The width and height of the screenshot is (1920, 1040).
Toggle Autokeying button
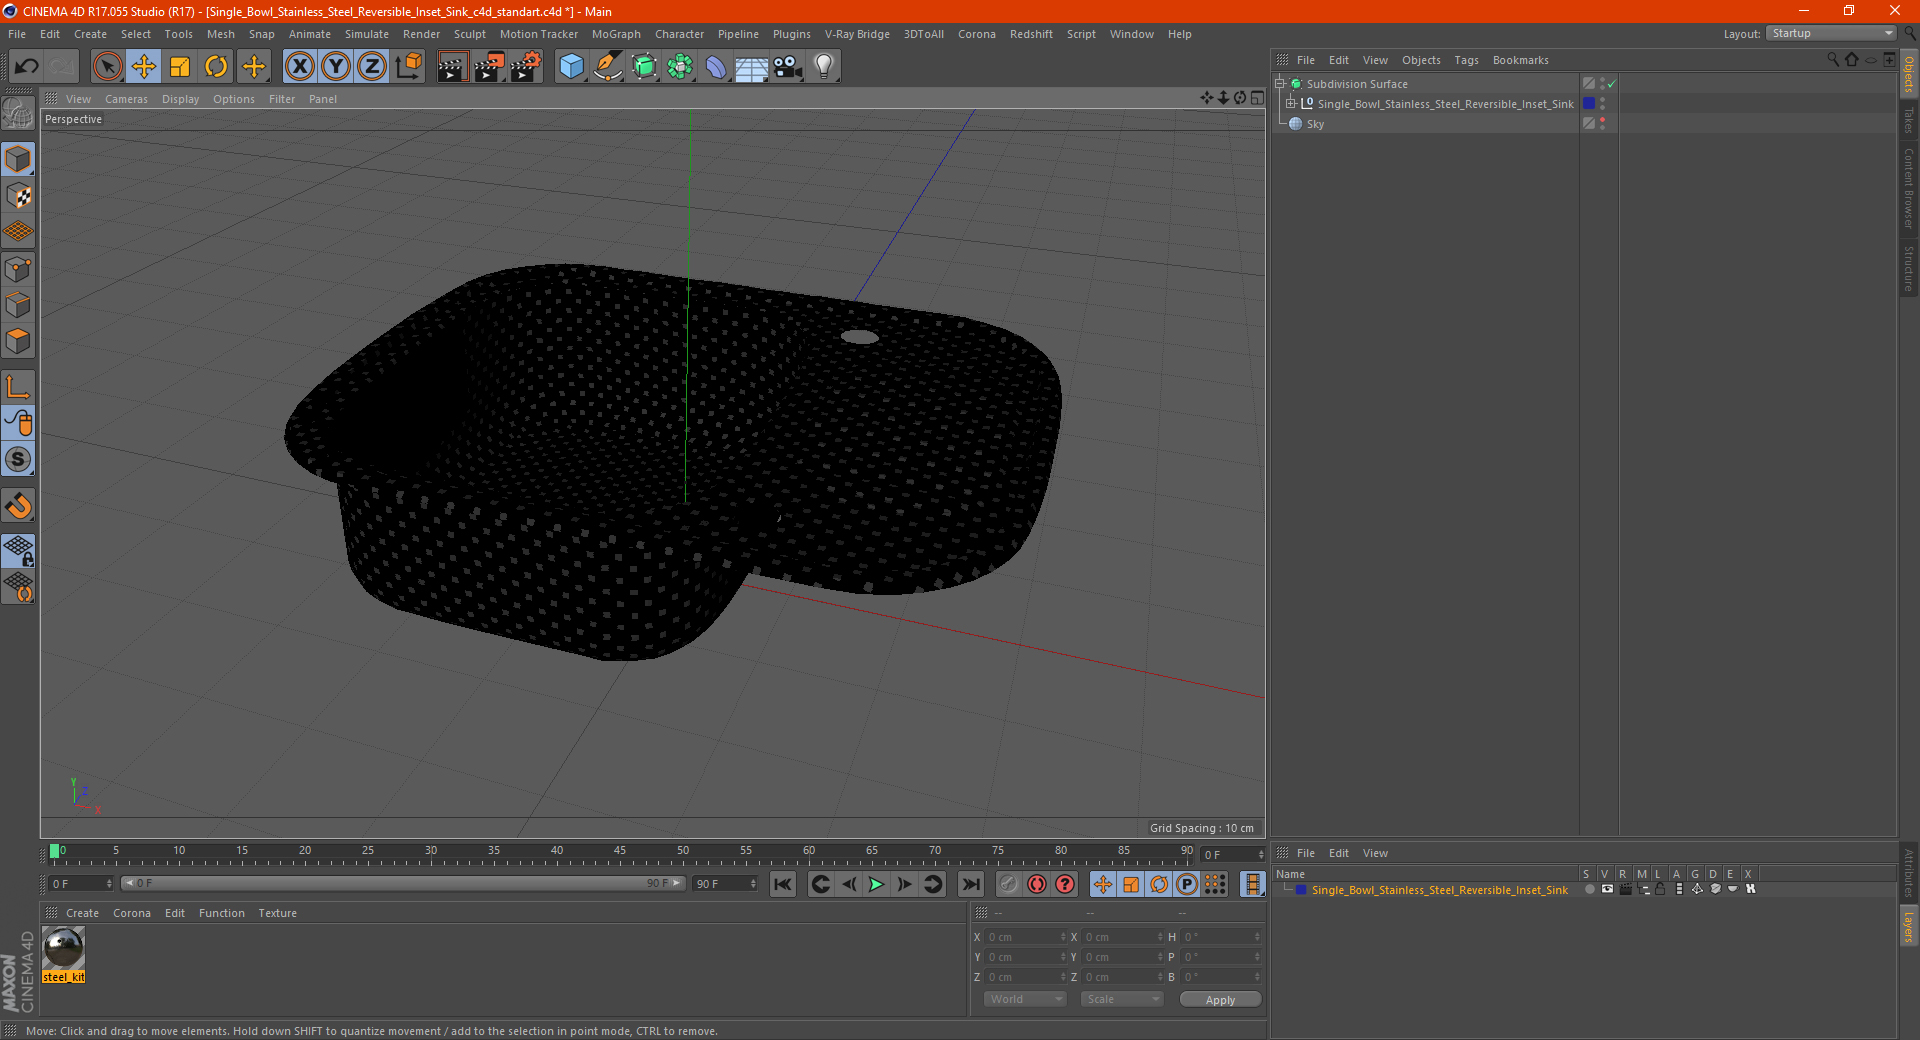[1037, 884]
